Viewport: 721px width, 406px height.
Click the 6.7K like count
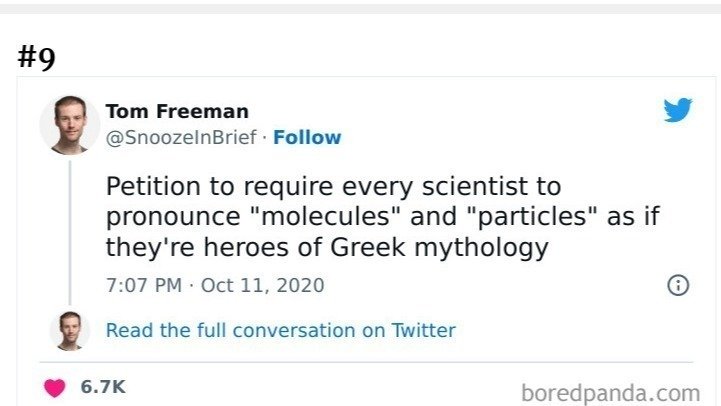[x=103, y=387]
